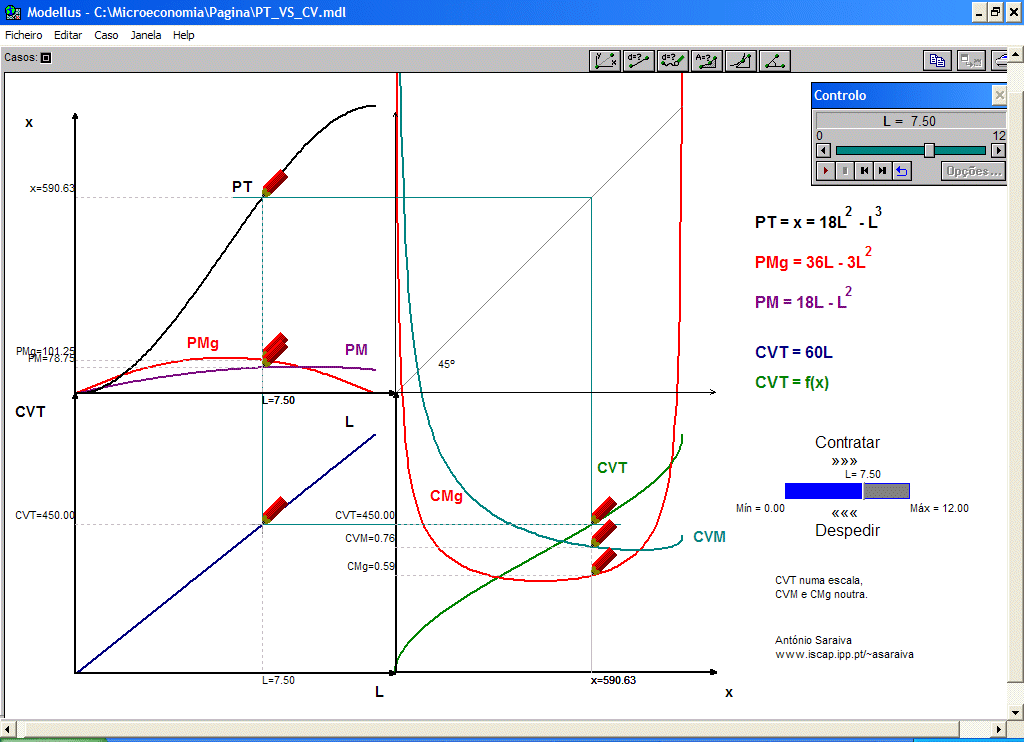
Task: Select the slope tangent measurement tool
Action: tap(741, 60)
